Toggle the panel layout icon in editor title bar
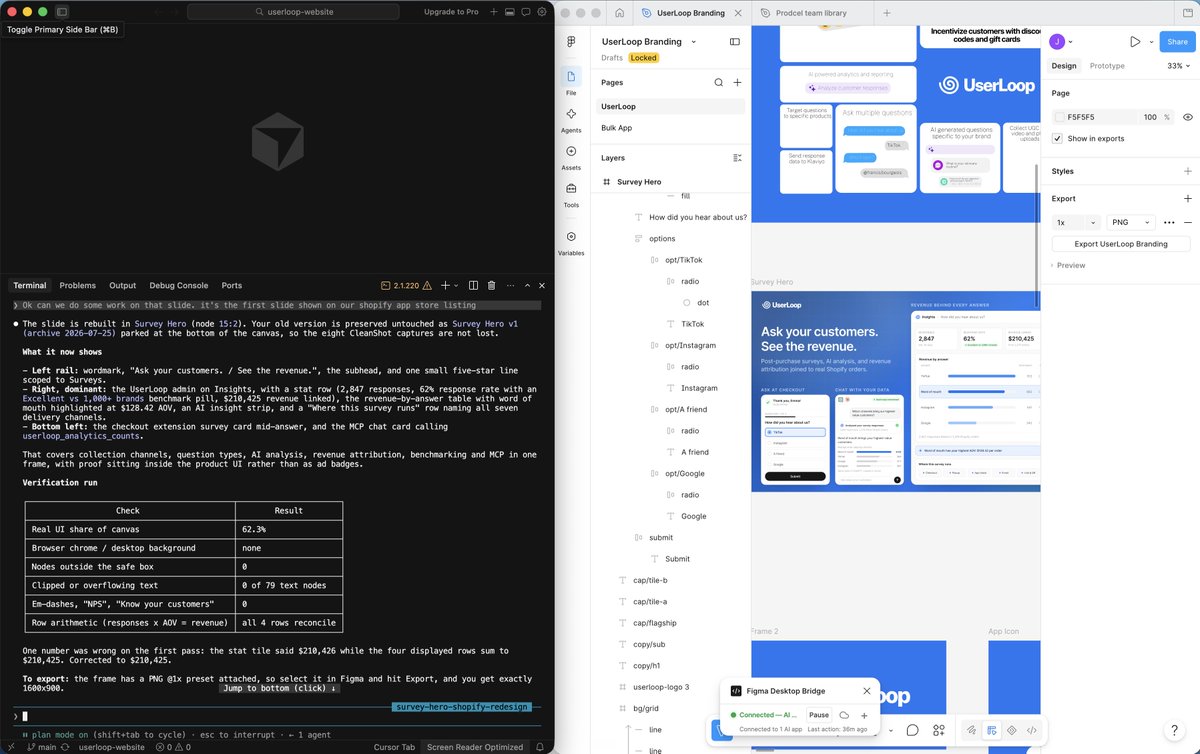The width and height of the screenshot is (1200, 754). click(x=511, y=12)
